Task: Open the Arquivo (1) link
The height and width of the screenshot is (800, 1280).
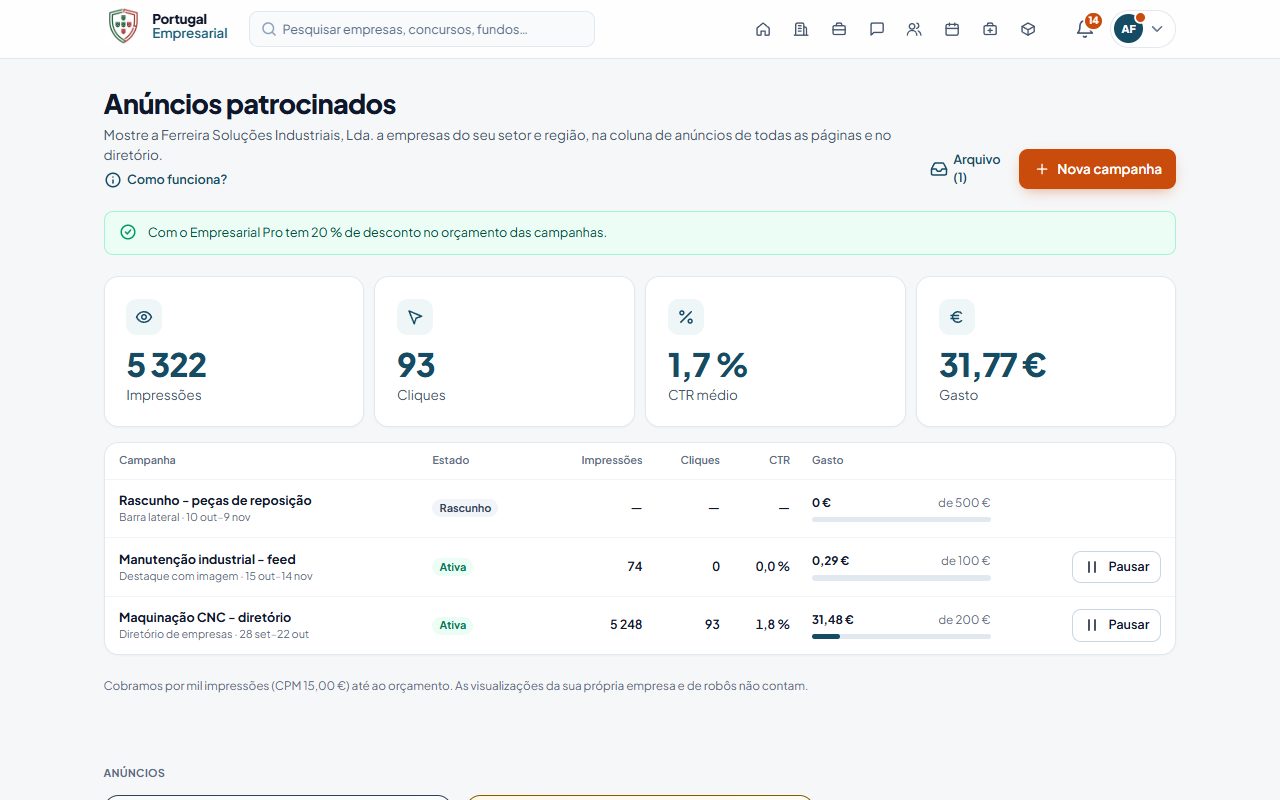Action: [x=966, y=169]
